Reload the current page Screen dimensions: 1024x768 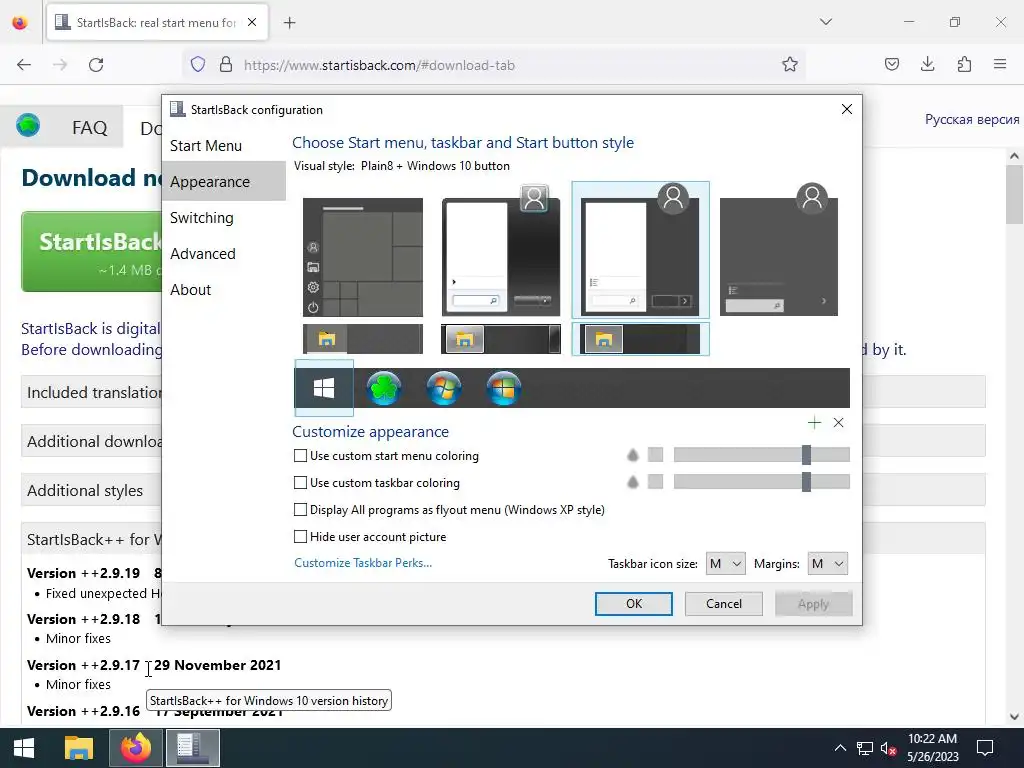pos(96,65)
